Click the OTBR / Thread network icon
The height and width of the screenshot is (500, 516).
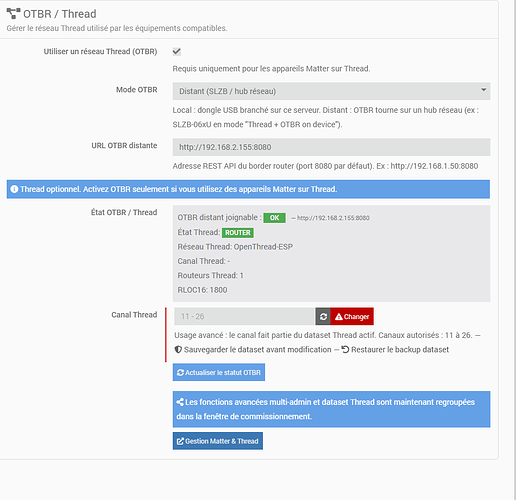(x=13, y=14)
